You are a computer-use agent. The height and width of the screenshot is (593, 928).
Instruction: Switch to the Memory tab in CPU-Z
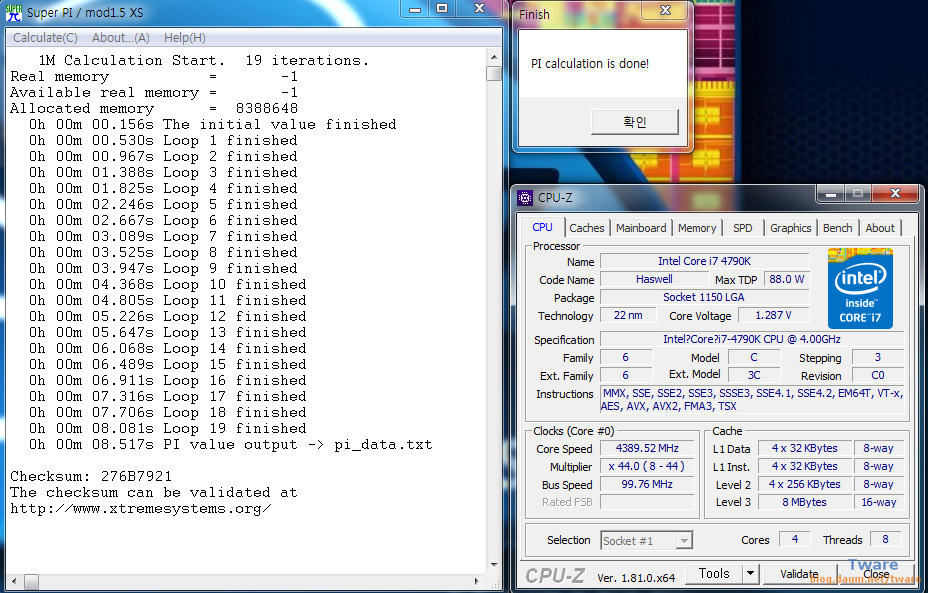point(697,228)
